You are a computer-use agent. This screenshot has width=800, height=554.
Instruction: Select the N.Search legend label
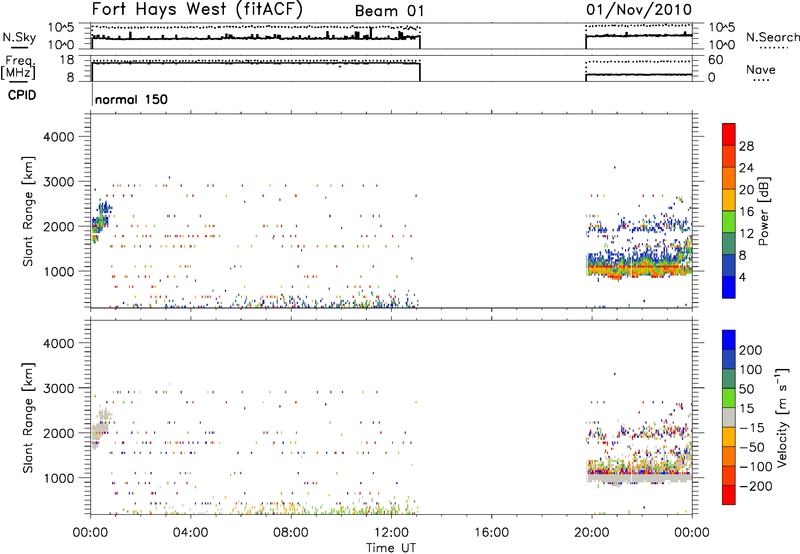click(772, 37)
